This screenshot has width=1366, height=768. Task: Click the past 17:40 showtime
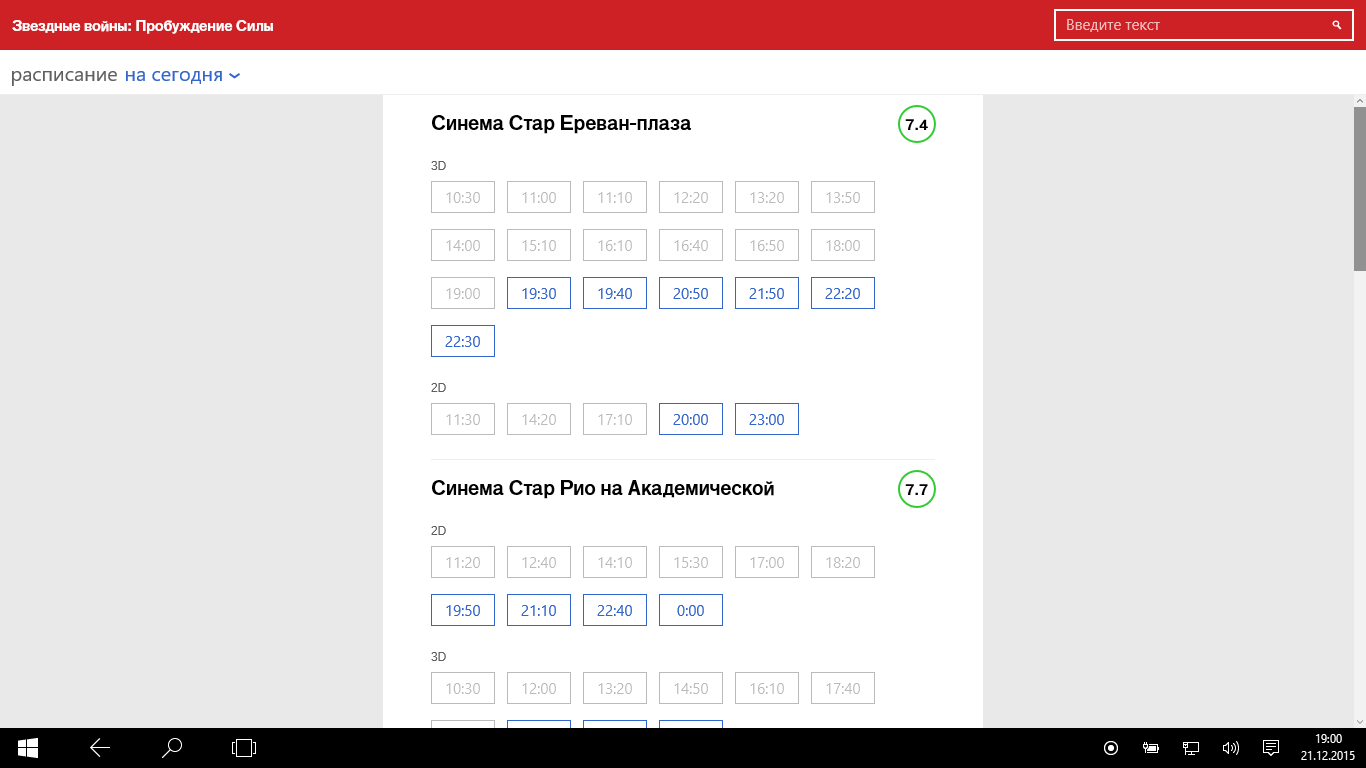coord(843,688)
